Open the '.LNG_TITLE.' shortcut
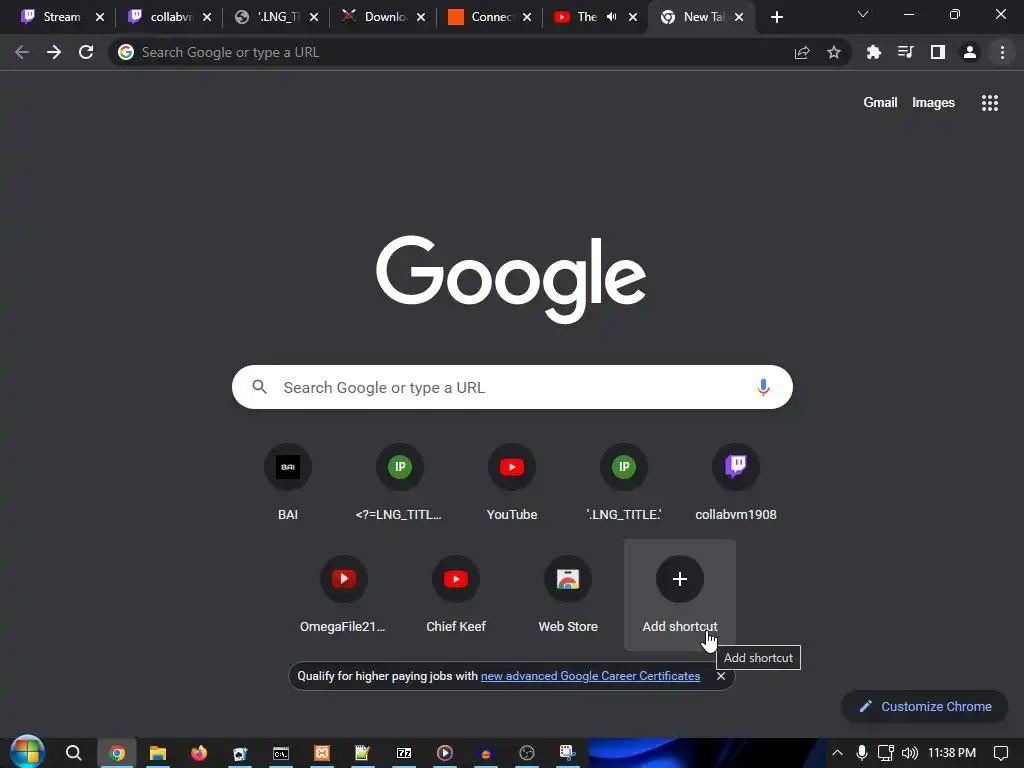Screen dimensions: 1024x768 pos(624,483)
